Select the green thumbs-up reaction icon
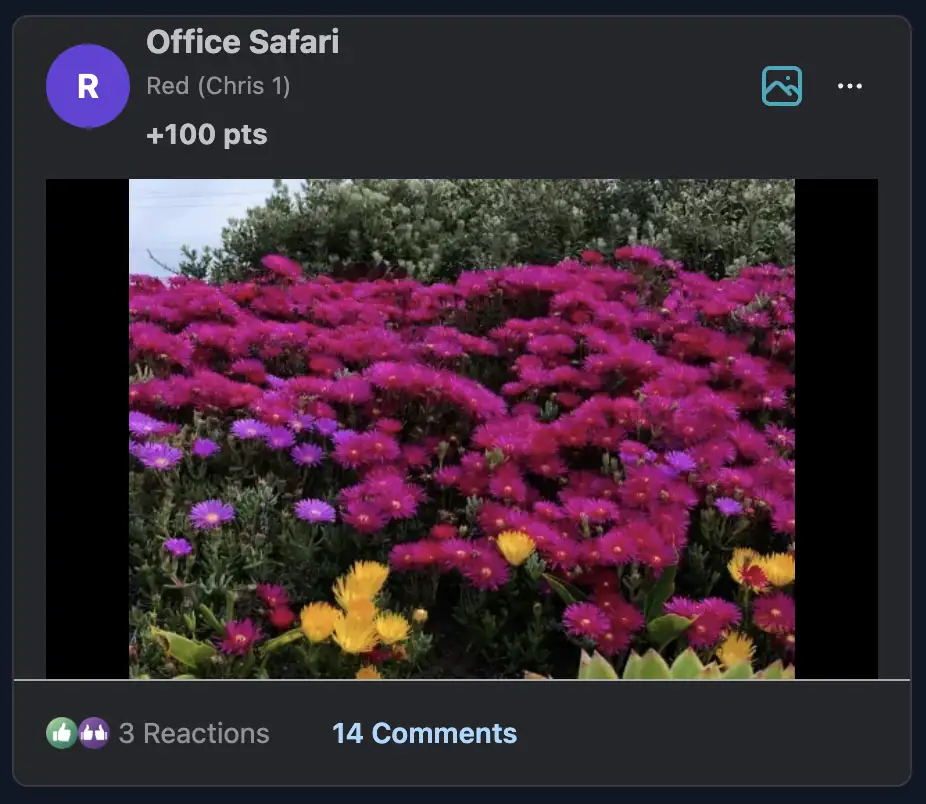Image resolution: width=926 pixels, height=804 pixels. (60, 733)
